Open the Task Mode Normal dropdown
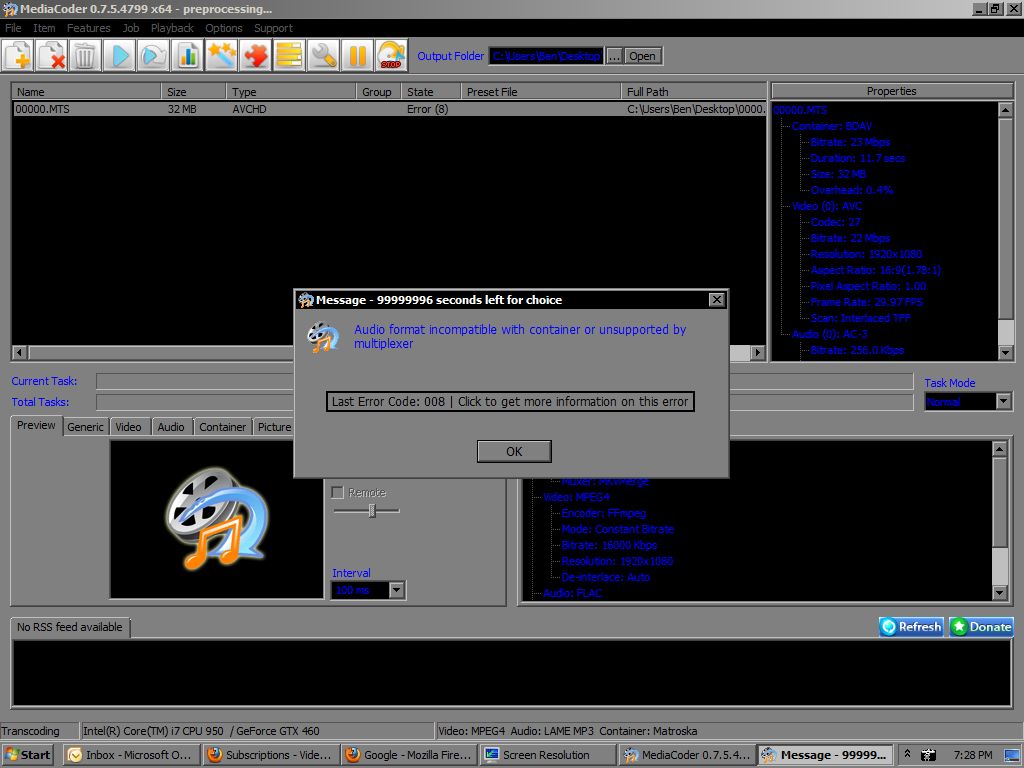Image resolution: width=1024 pixels, height=768 pixels. (x=1004, y=402)
